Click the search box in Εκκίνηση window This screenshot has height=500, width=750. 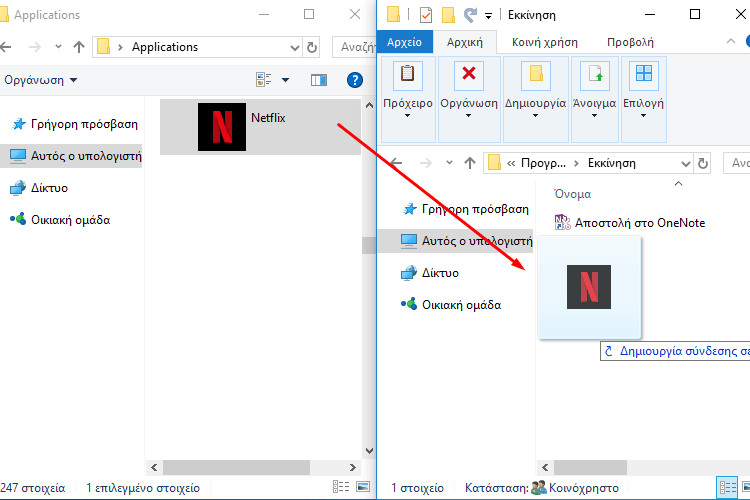pyautogui.click(x=737, y=163)
